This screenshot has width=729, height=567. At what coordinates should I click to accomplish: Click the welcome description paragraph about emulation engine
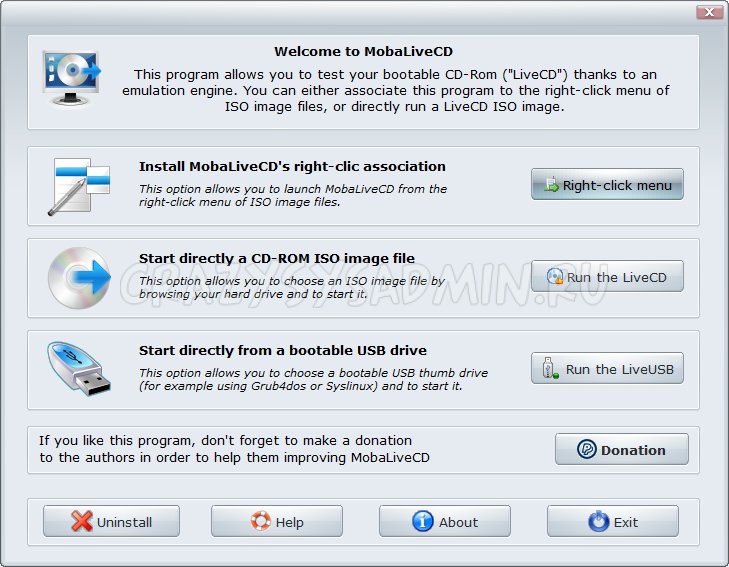[395, 90]
